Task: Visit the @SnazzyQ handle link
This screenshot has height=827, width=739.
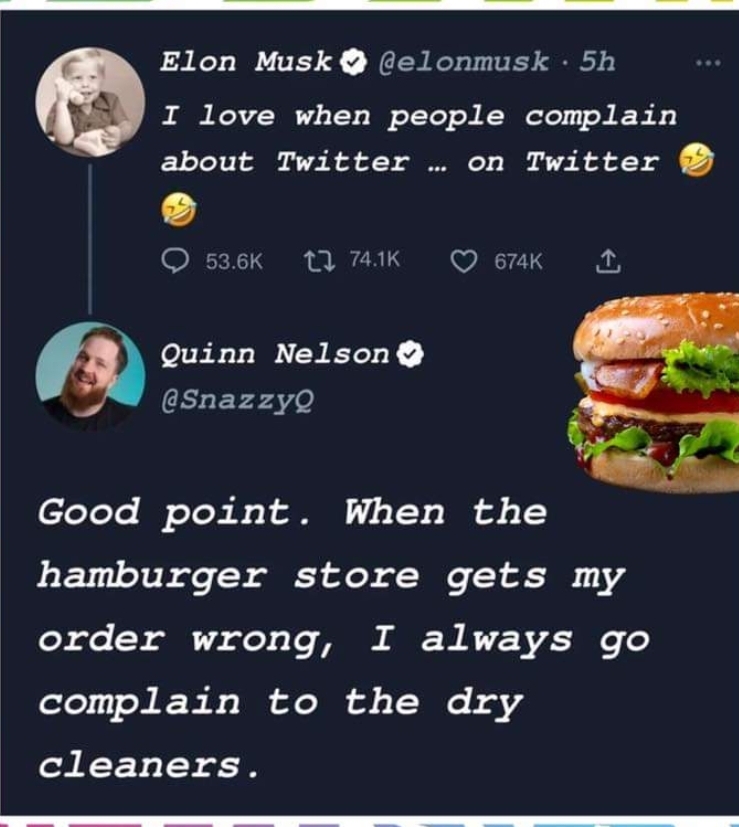Action: point(237,401)
